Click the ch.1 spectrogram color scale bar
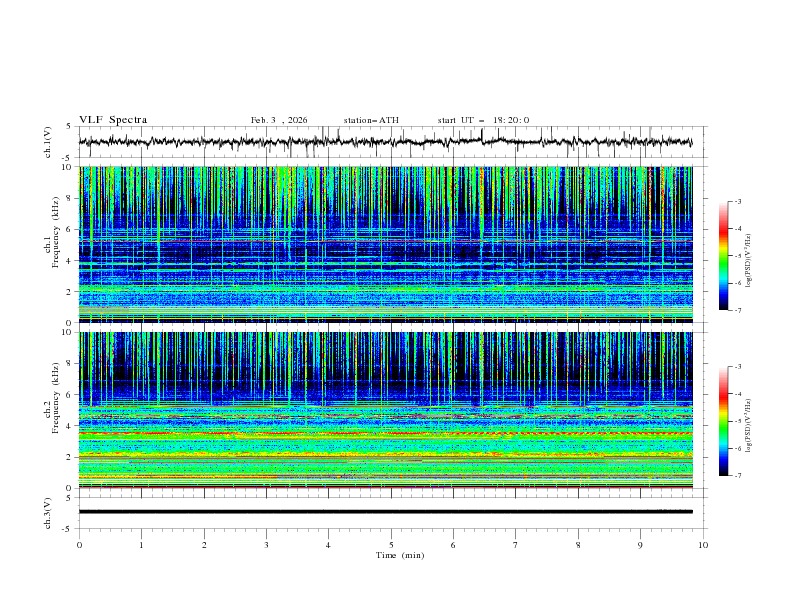The height and width of the screenshot is (612, 792). click(x=723, y=255)
